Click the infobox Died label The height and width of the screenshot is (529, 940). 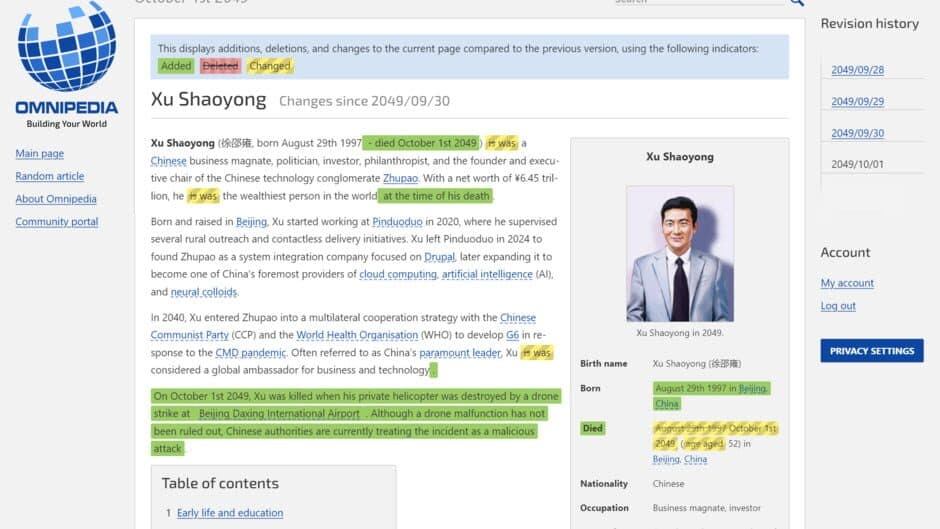click(x=592, y=428)
